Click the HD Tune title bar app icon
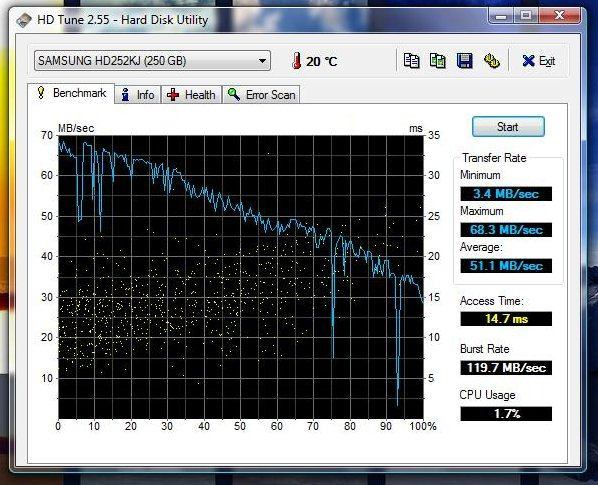The width and height of the screenshot is (598, 485). pos(24,20)
